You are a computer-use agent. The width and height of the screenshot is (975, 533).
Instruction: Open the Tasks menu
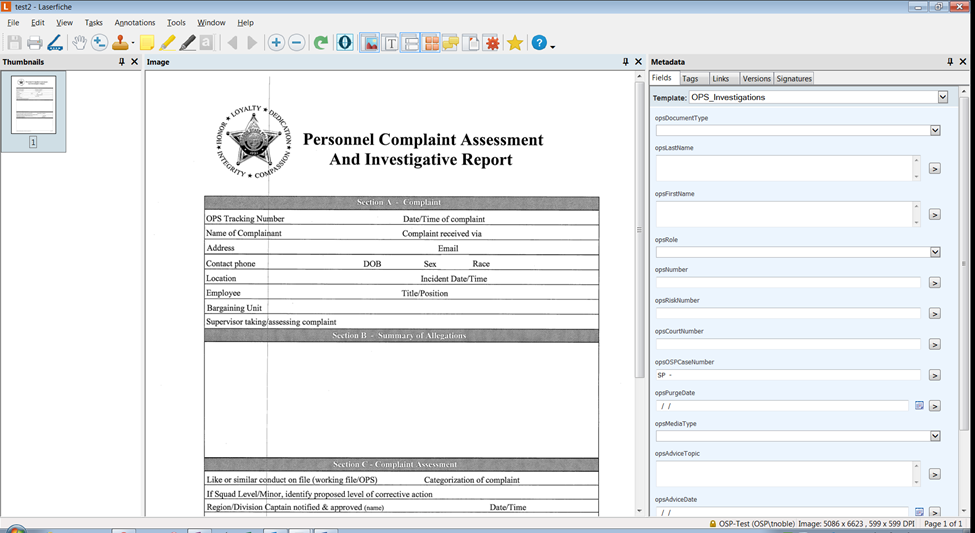pos(93,22)
